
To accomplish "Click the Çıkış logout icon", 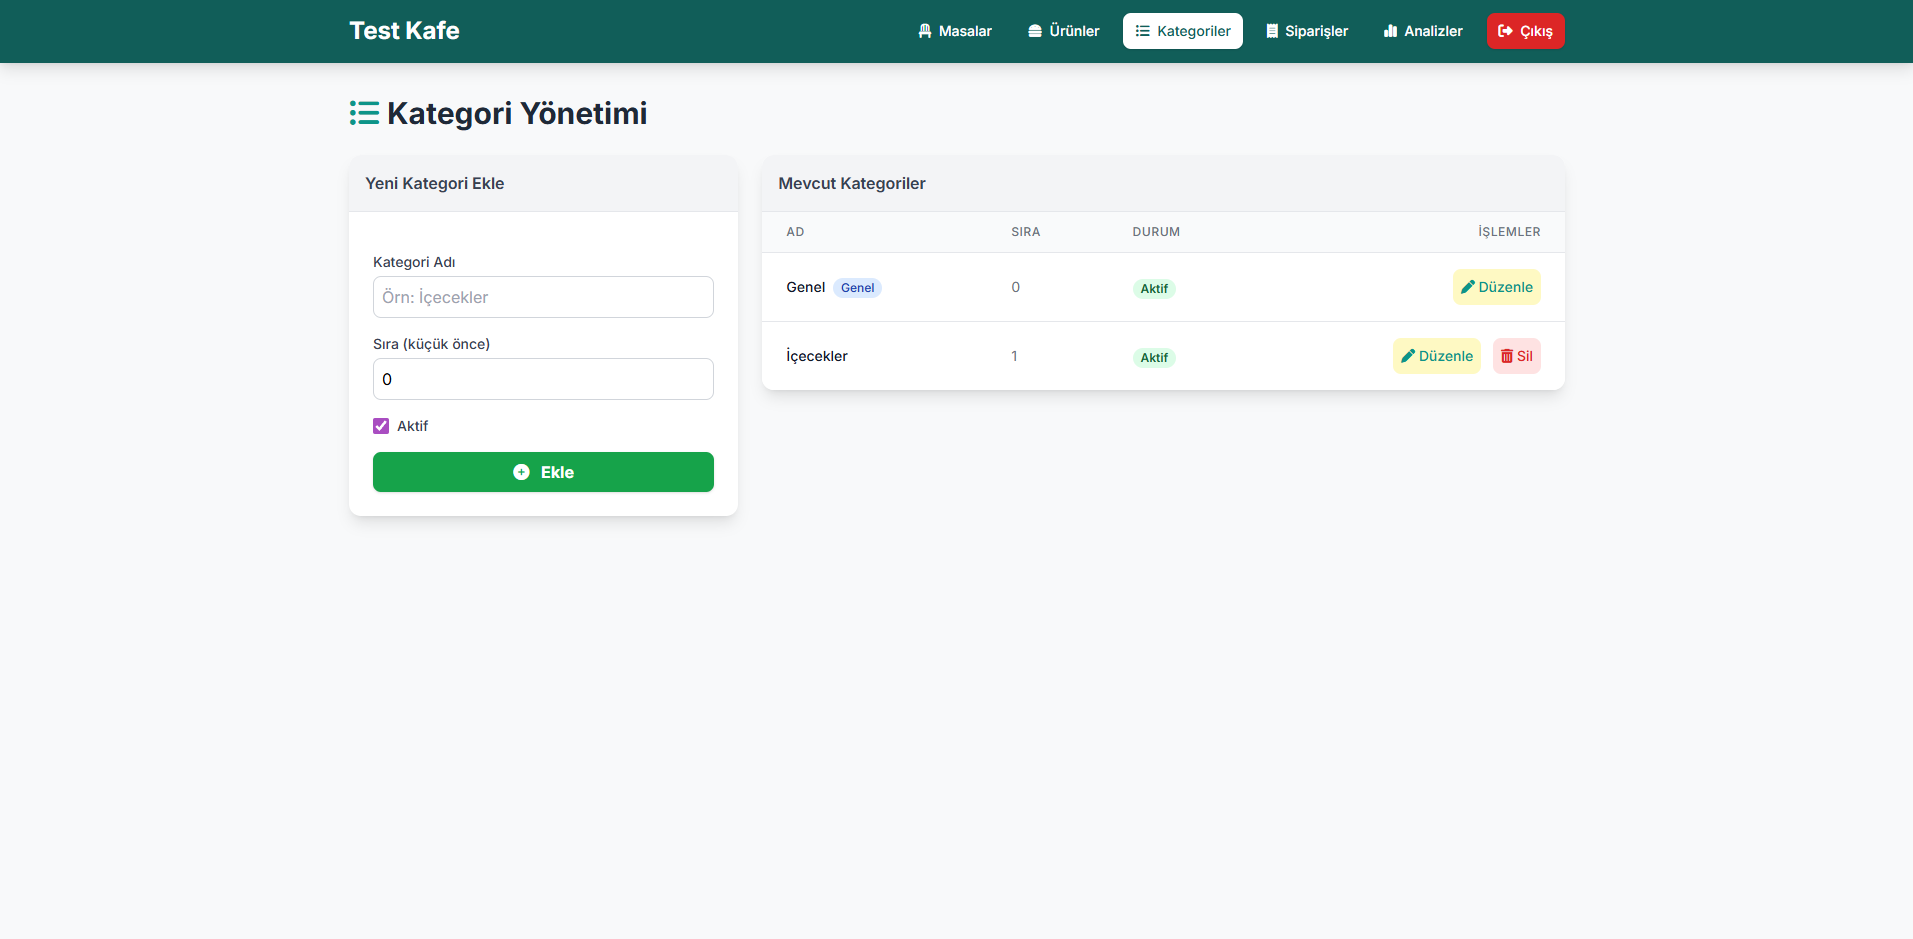I will click(x=1505, y=31).
